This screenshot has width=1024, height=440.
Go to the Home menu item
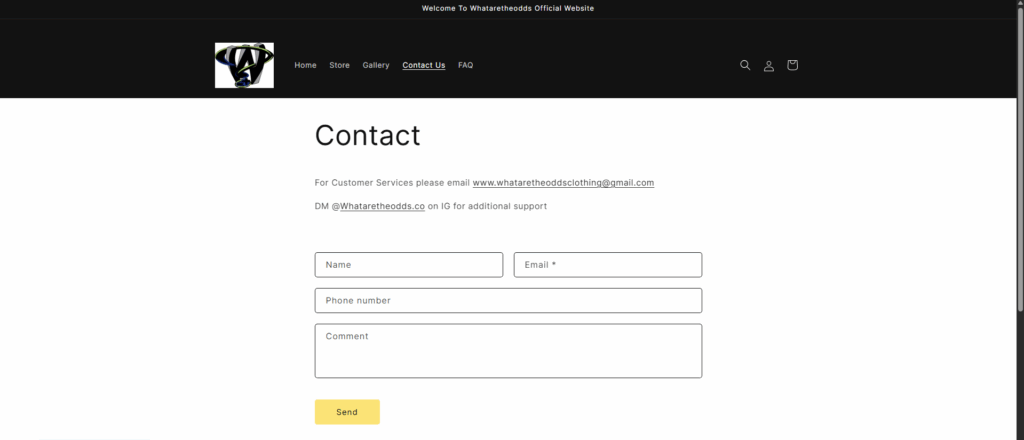(306, 65)
